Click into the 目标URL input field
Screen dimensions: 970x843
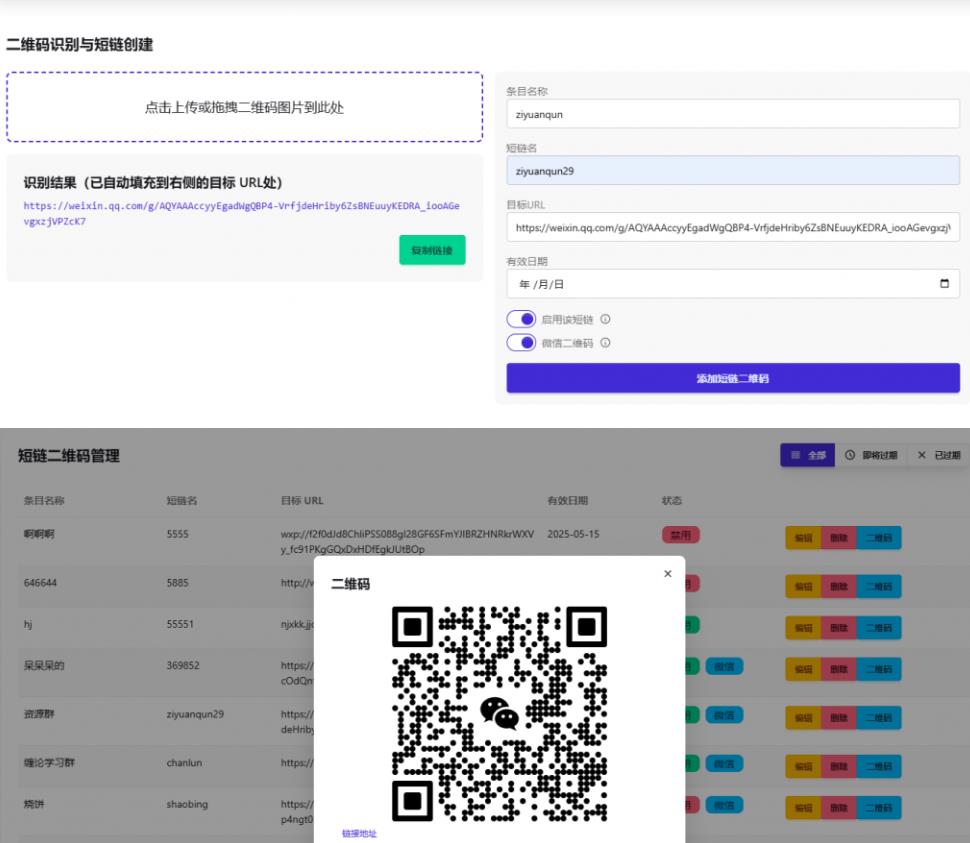[733, 228]
